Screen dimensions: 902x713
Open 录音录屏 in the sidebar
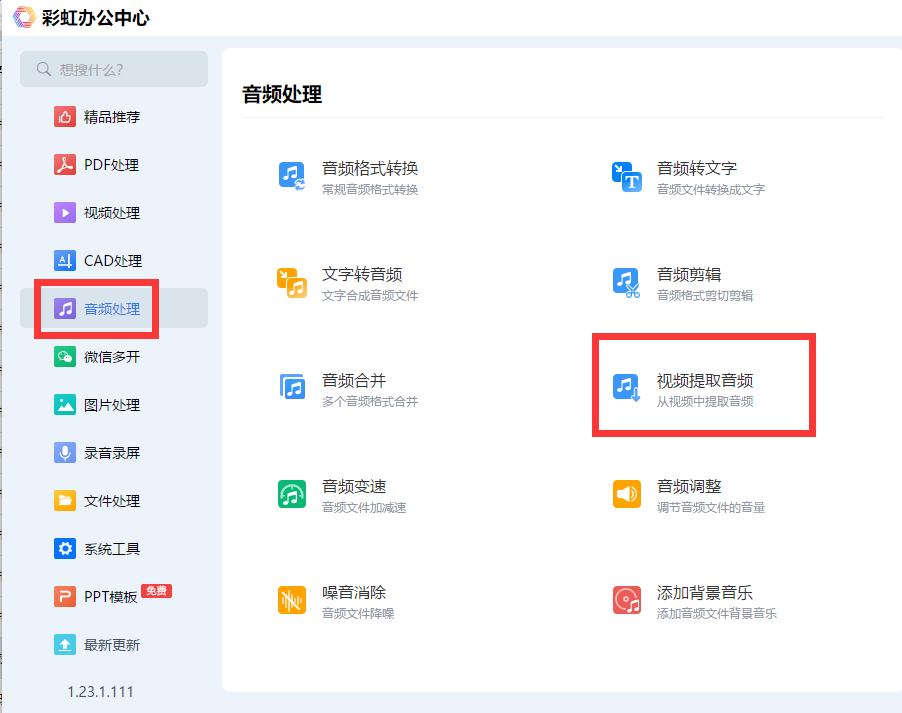coord(112,453)
